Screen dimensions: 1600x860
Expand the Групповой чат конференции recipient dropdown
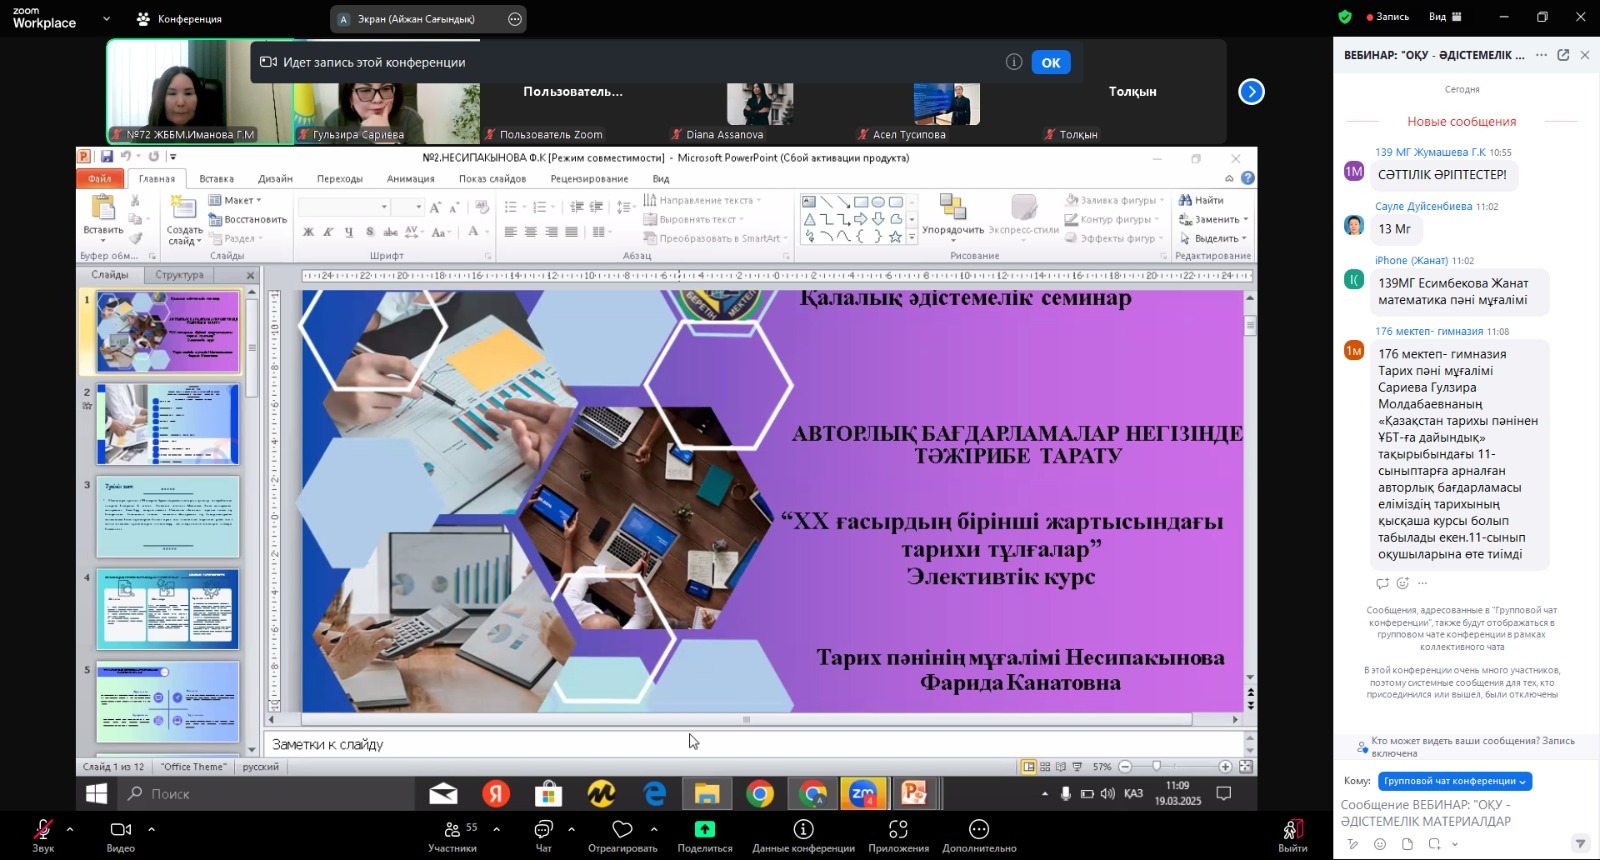pyautogui.click(x=1455, y=781)
